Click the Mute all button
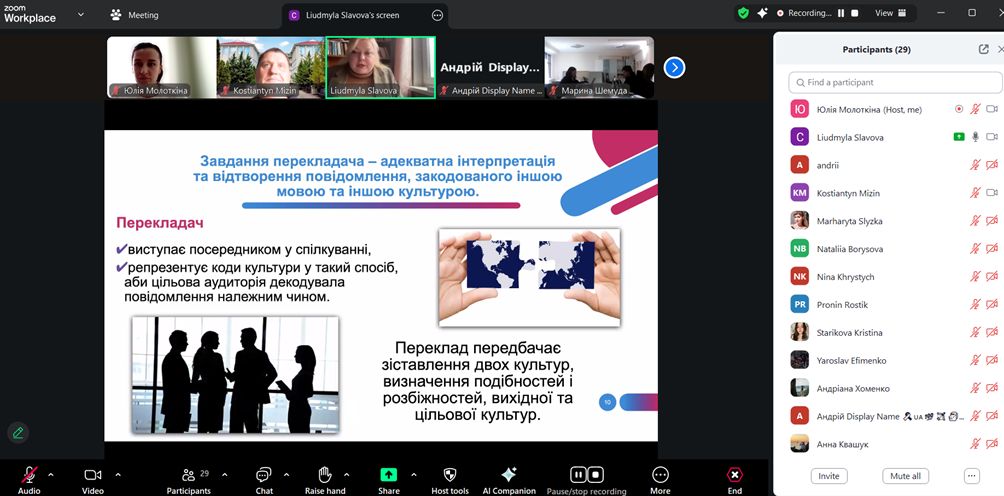 905,476
